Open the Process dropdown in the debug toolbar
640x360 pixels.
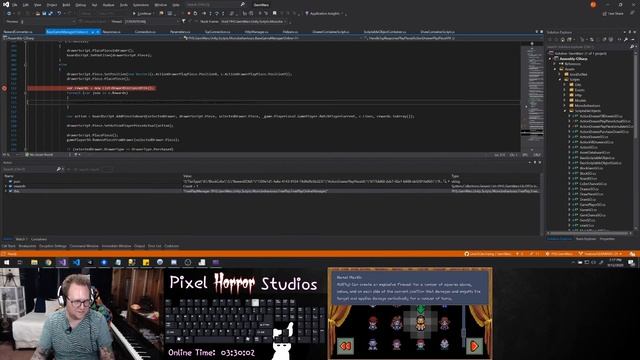(x=48, y=21)
